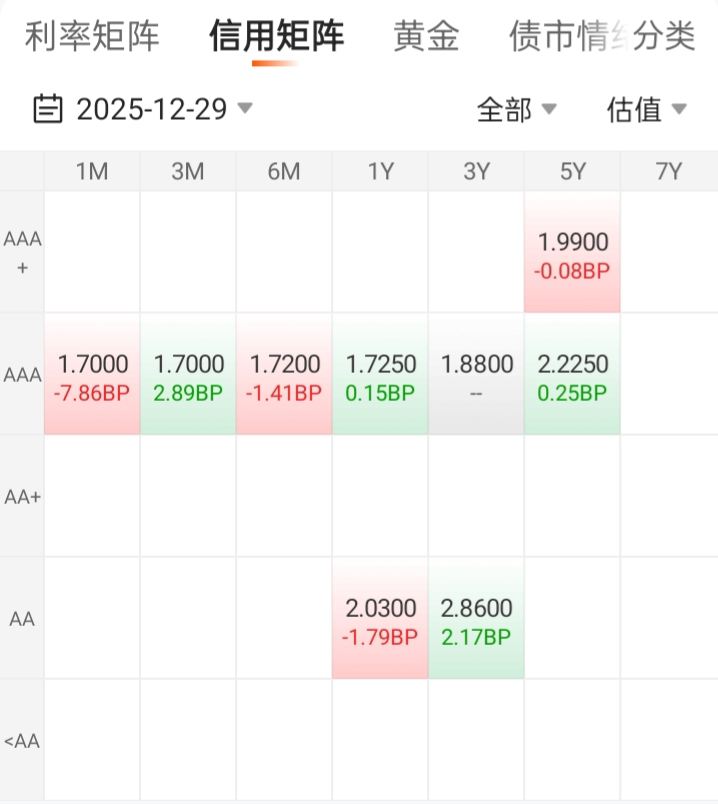Tap the 分类 button
The height and width of the screenshot is (804, 718).
click(x=664, y=37)
